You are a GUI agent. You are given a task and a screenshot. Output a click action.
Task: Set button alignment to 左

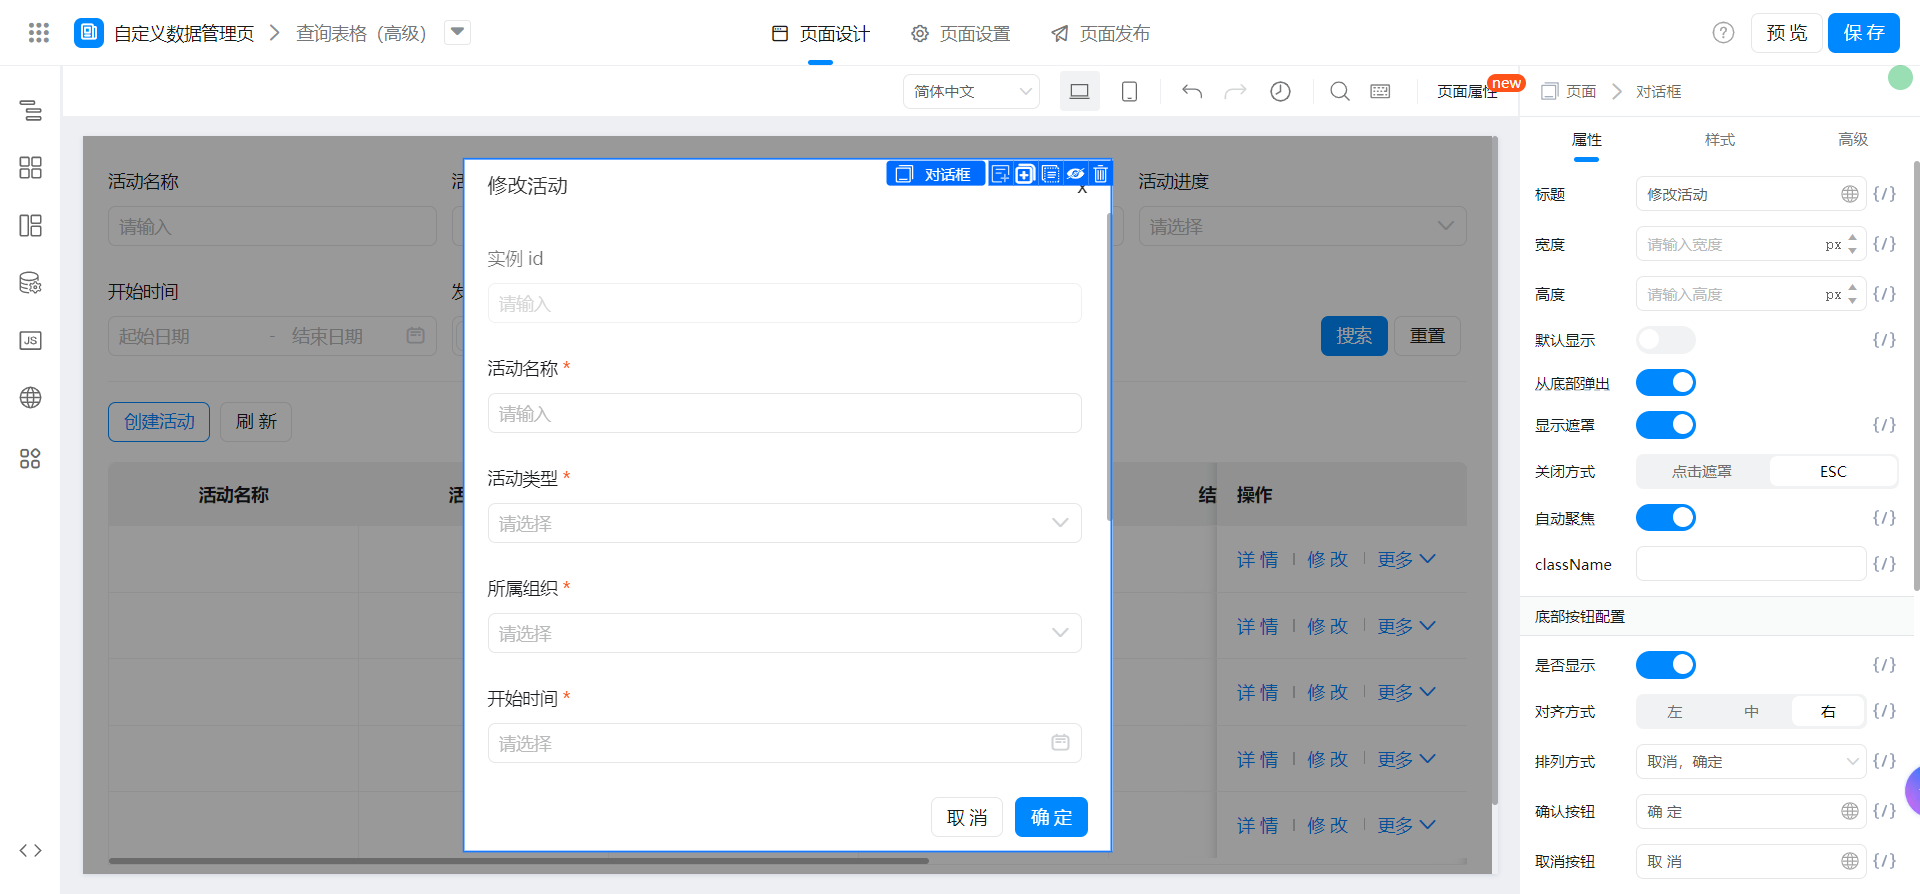pos(1675,712)
